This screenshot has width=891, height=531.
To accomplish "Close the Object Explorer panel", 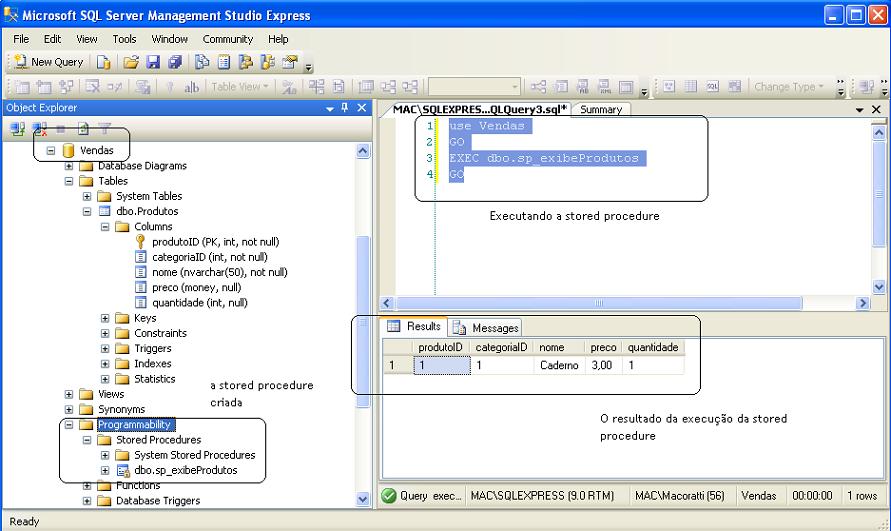I will [361, 107].
